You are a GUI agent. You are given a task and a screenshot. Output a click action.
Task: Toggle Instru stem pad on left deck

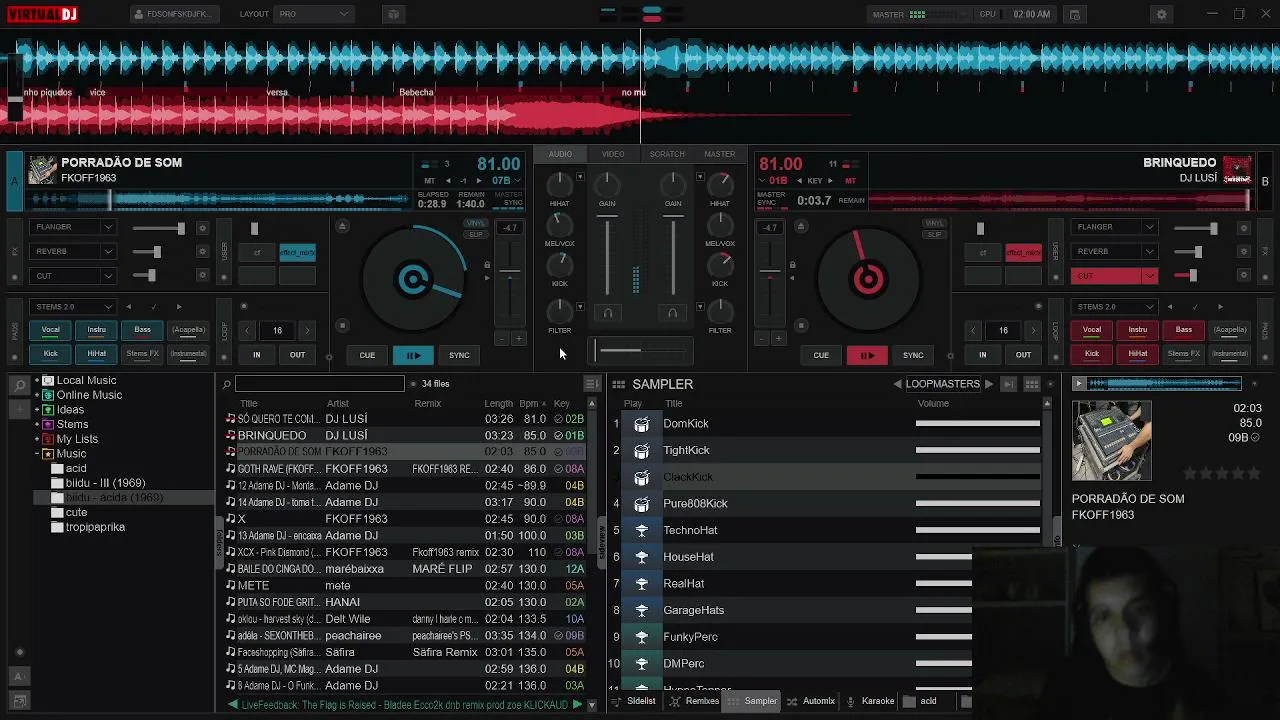96,330
